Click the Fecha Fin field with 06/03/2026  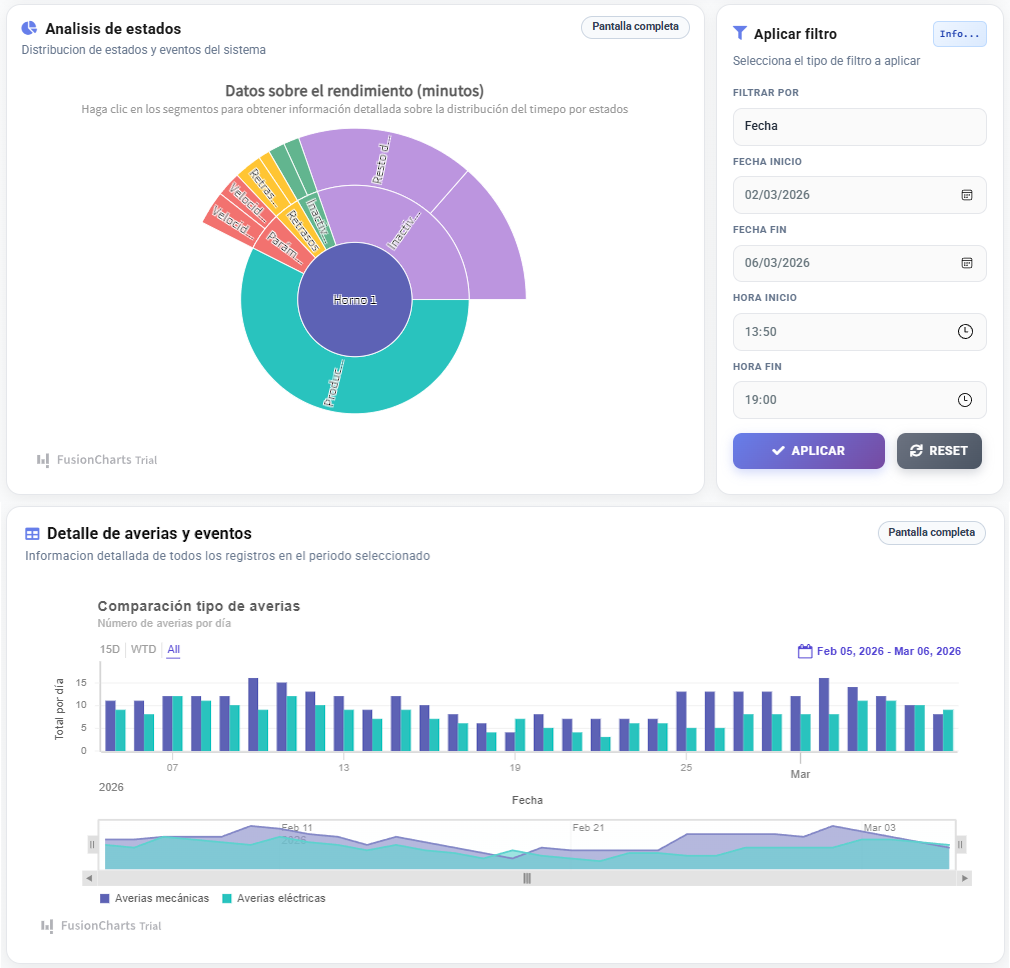(859, 263)
